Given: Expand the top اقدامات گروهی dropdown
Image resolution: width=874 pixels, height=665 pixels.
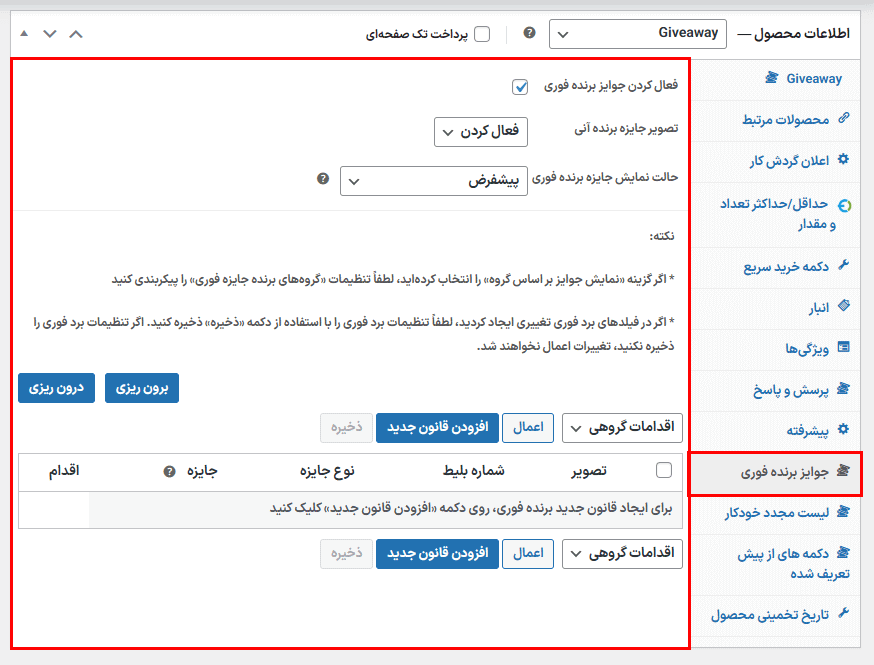Looking at the screenshot, I should click(x=622, y=428).
